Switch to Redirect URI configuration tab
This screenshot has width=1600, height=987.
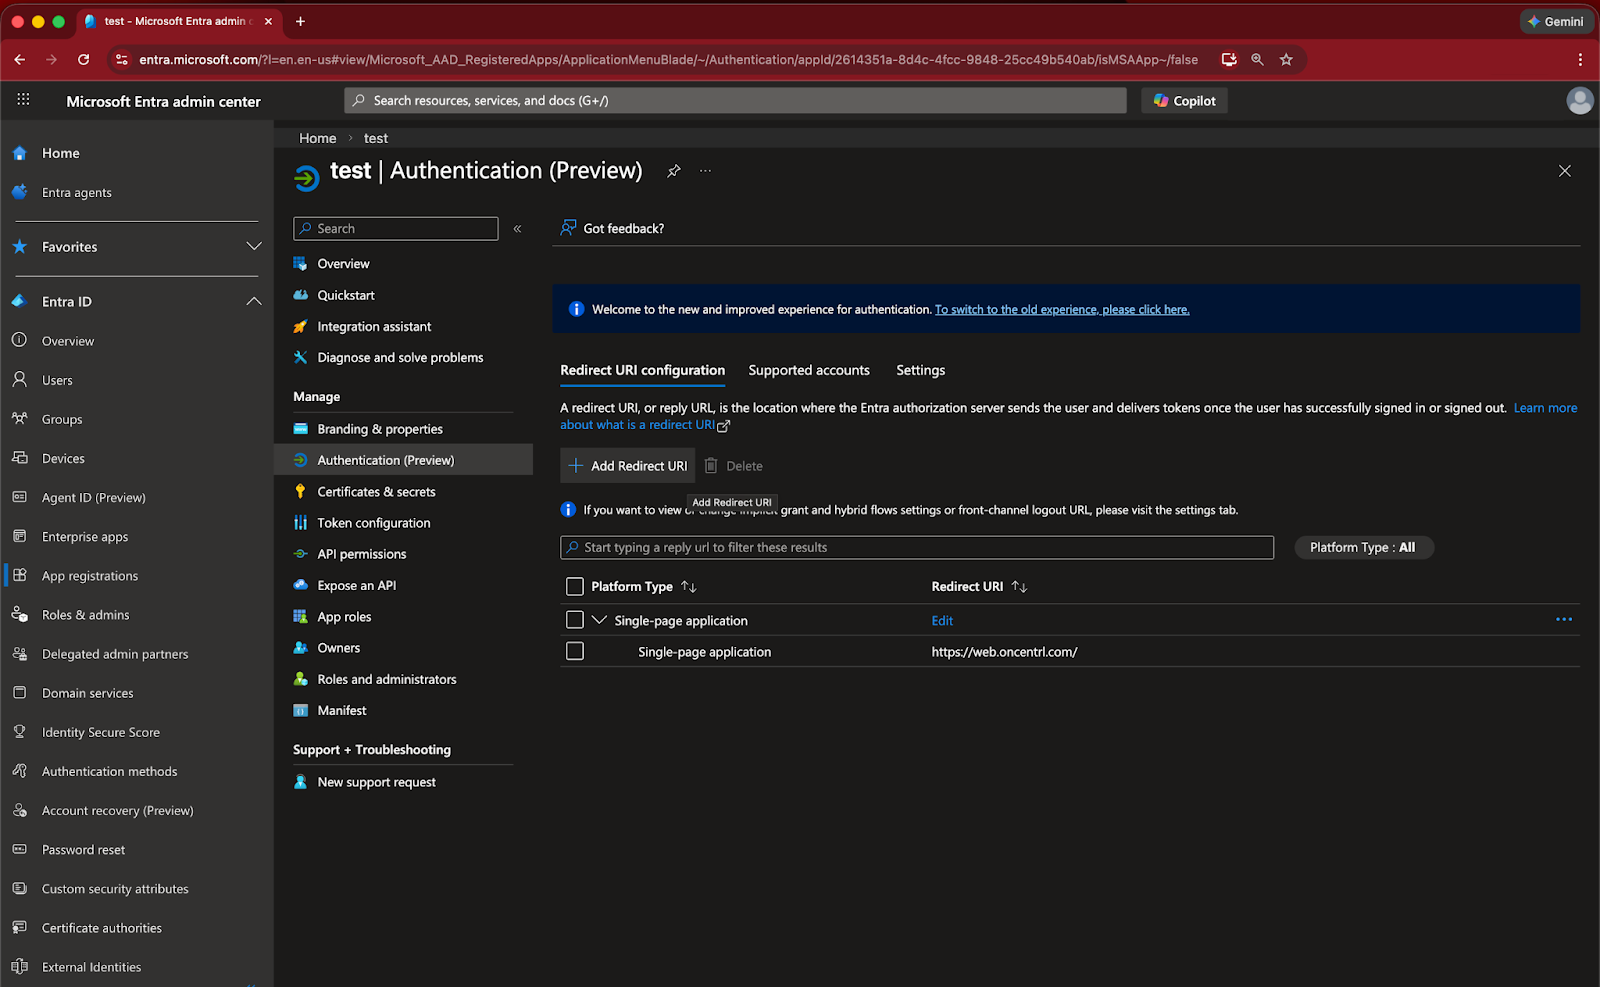click(x=643, y=370)
